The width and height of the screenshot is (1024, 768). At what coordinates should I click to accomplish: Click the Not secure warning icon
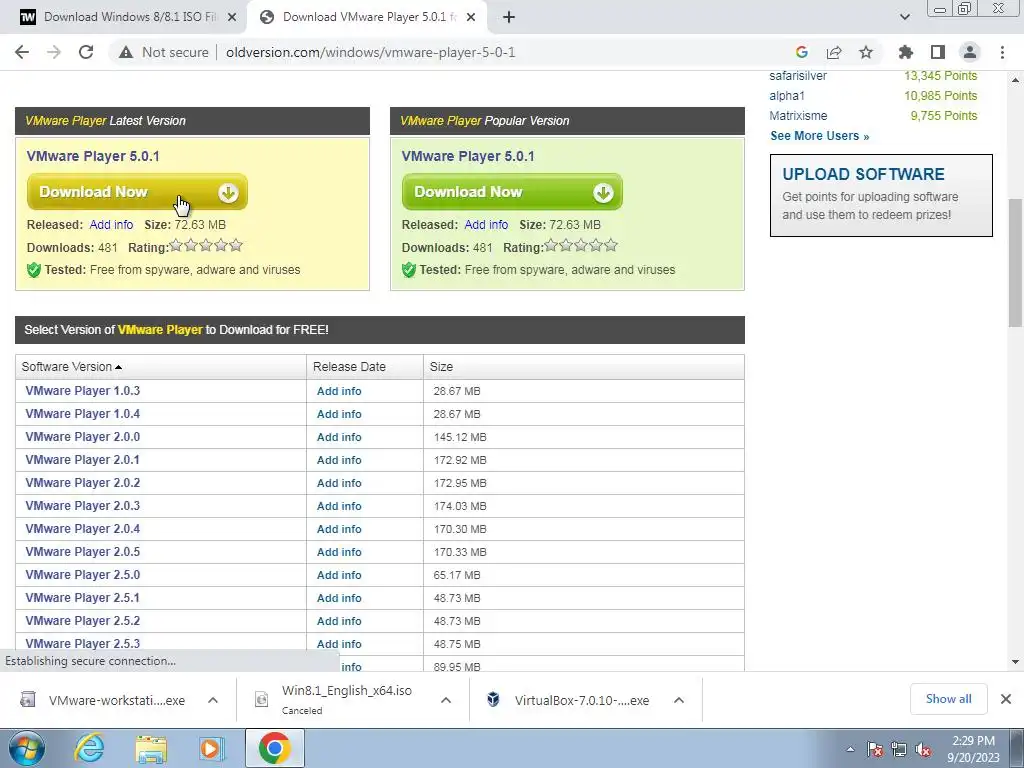[x=125, y=52]
